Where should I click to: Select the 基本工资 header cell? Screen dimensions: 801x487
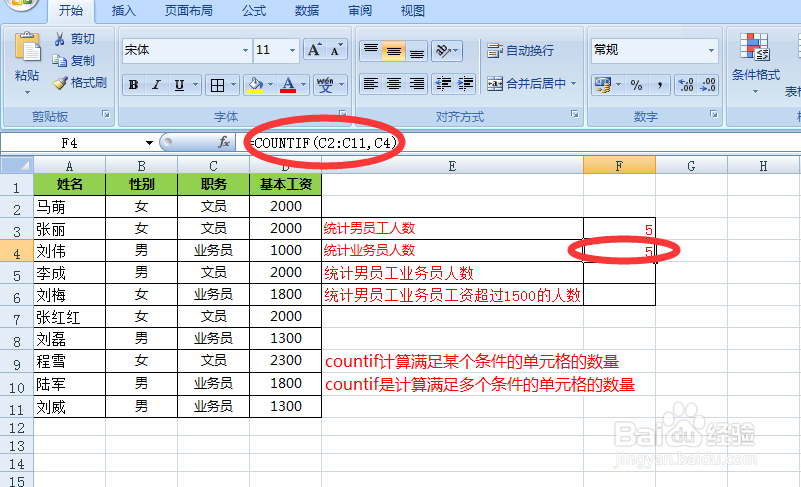point(286,184)
